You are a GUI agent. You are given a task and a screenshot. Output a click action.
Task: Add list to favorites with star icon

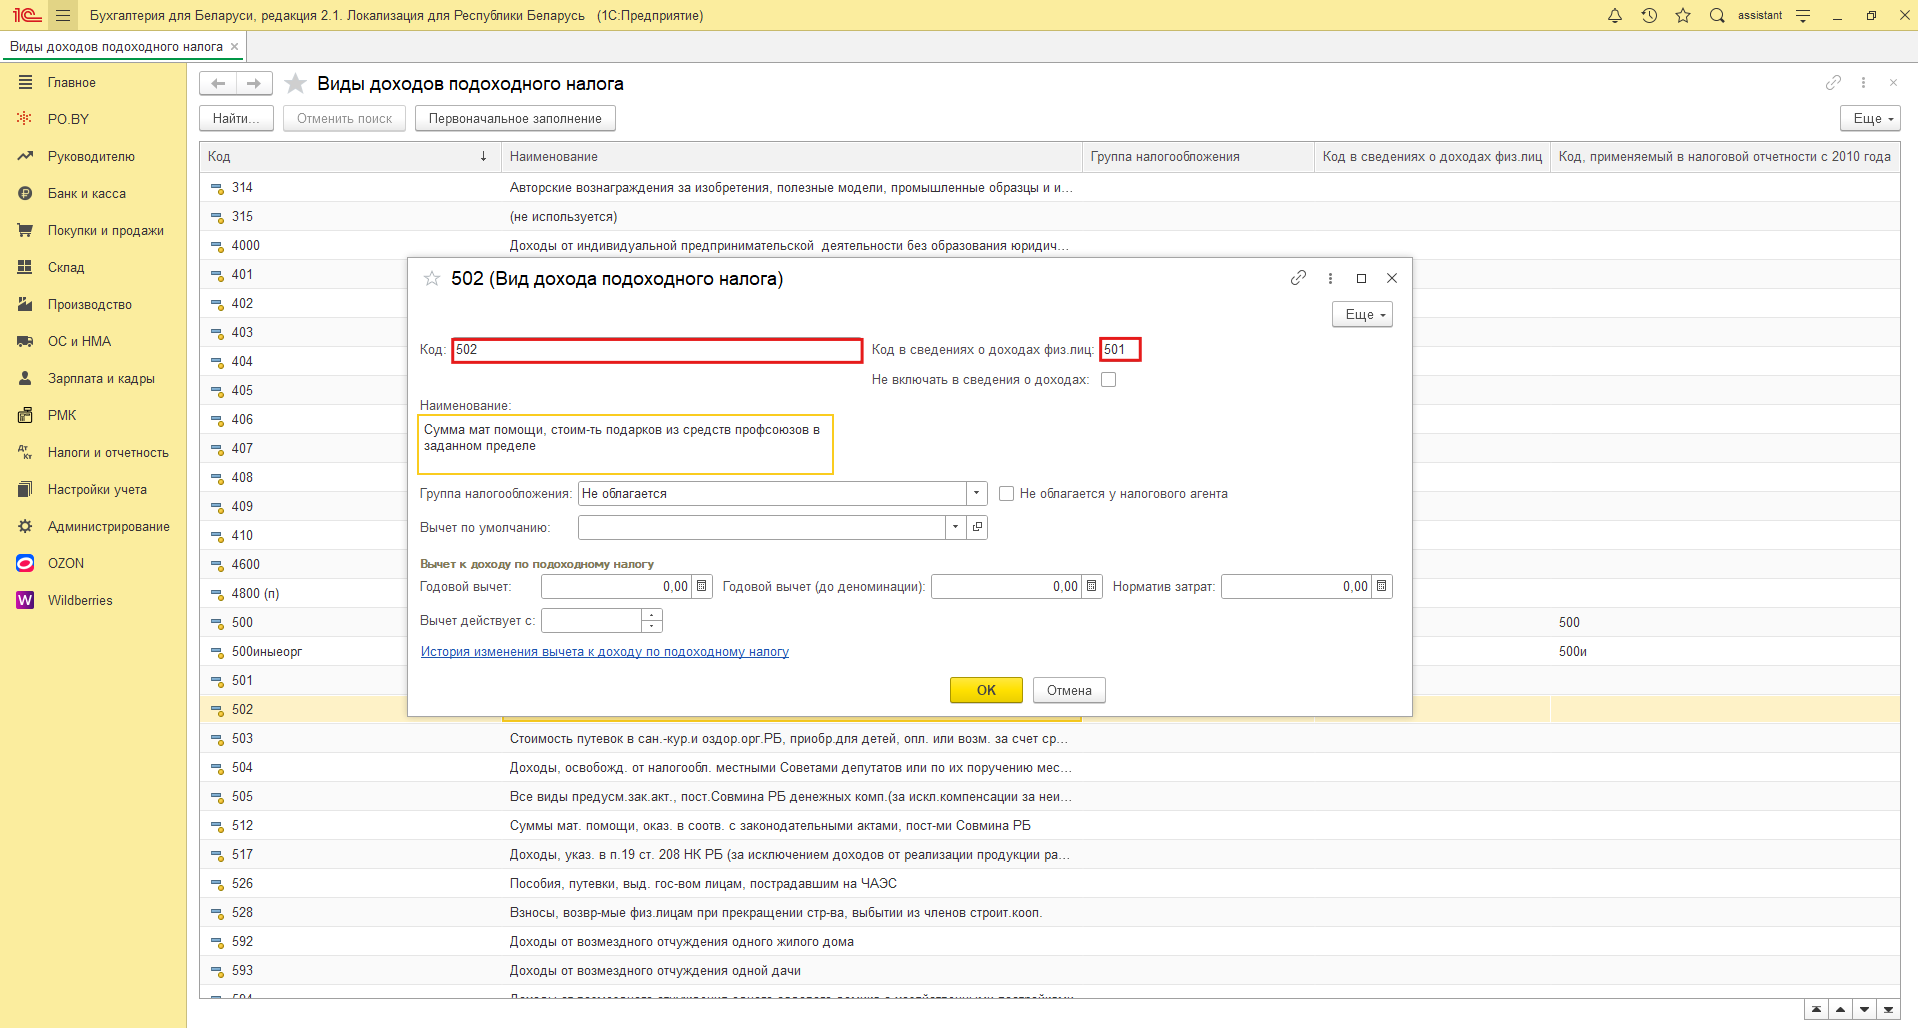tap(295, 84)
